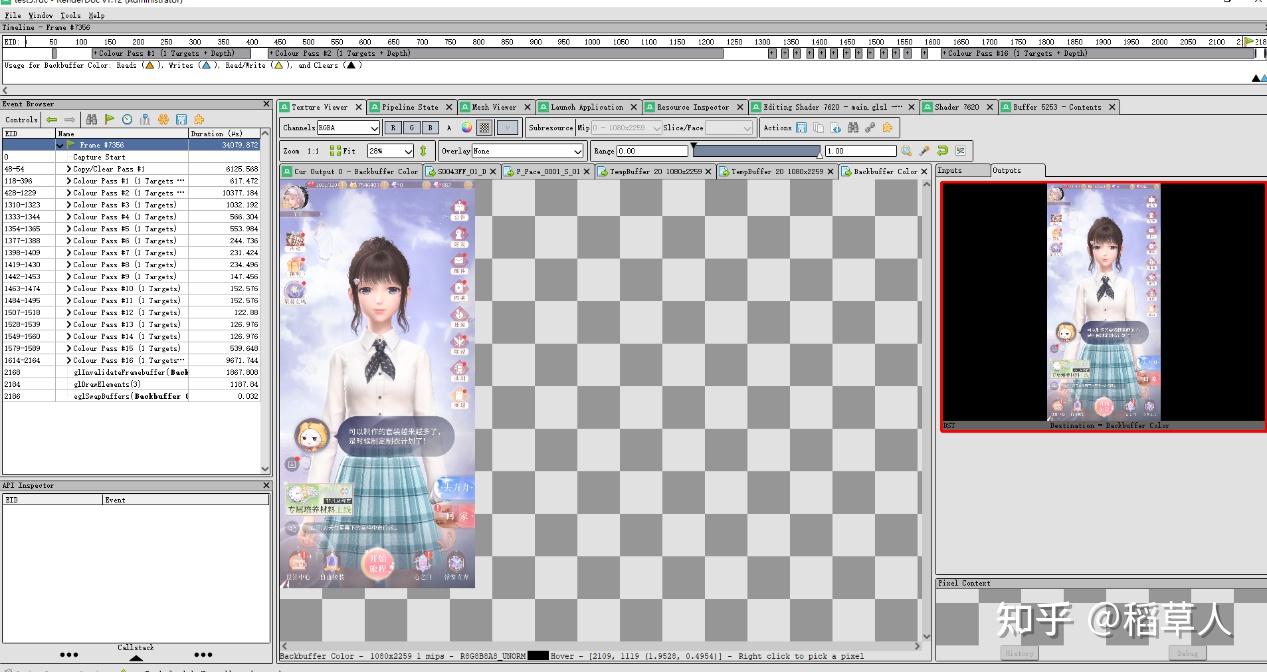Expand Copy/Clear Pass #1 row

(x=69, y=169)
